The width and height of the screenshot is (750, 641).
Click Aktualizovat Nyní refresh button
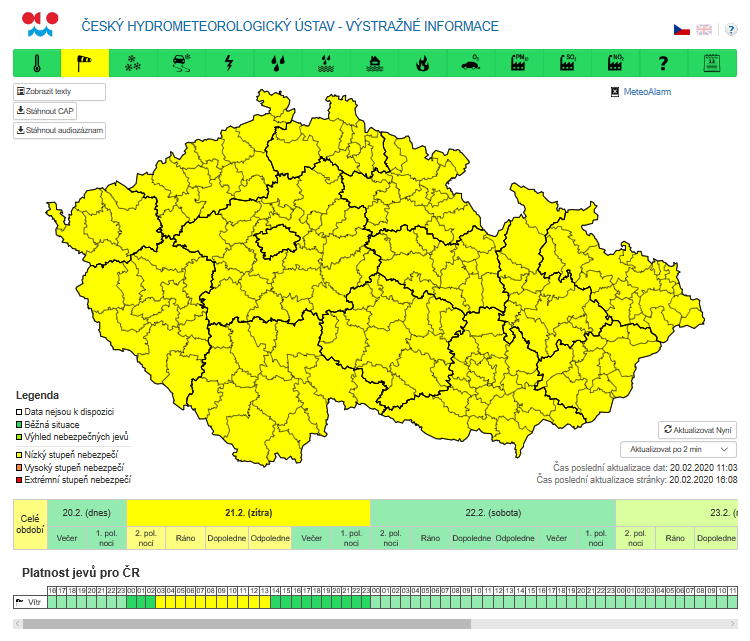point(697,430)
